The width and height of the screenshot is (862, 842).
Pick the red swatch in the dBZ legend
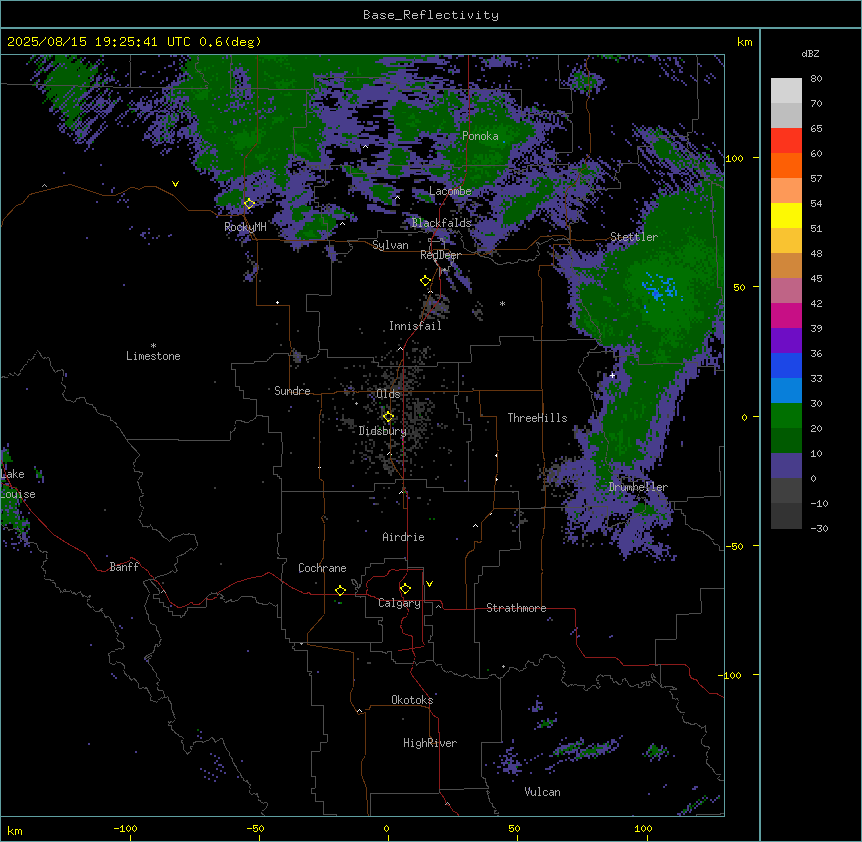click(786, 140)
